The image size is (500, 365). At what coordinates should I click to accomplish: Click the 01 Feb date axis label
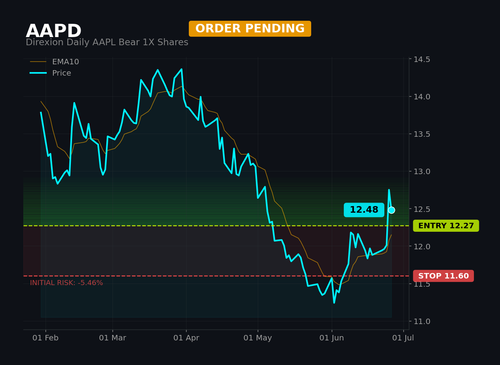[45, 338]
